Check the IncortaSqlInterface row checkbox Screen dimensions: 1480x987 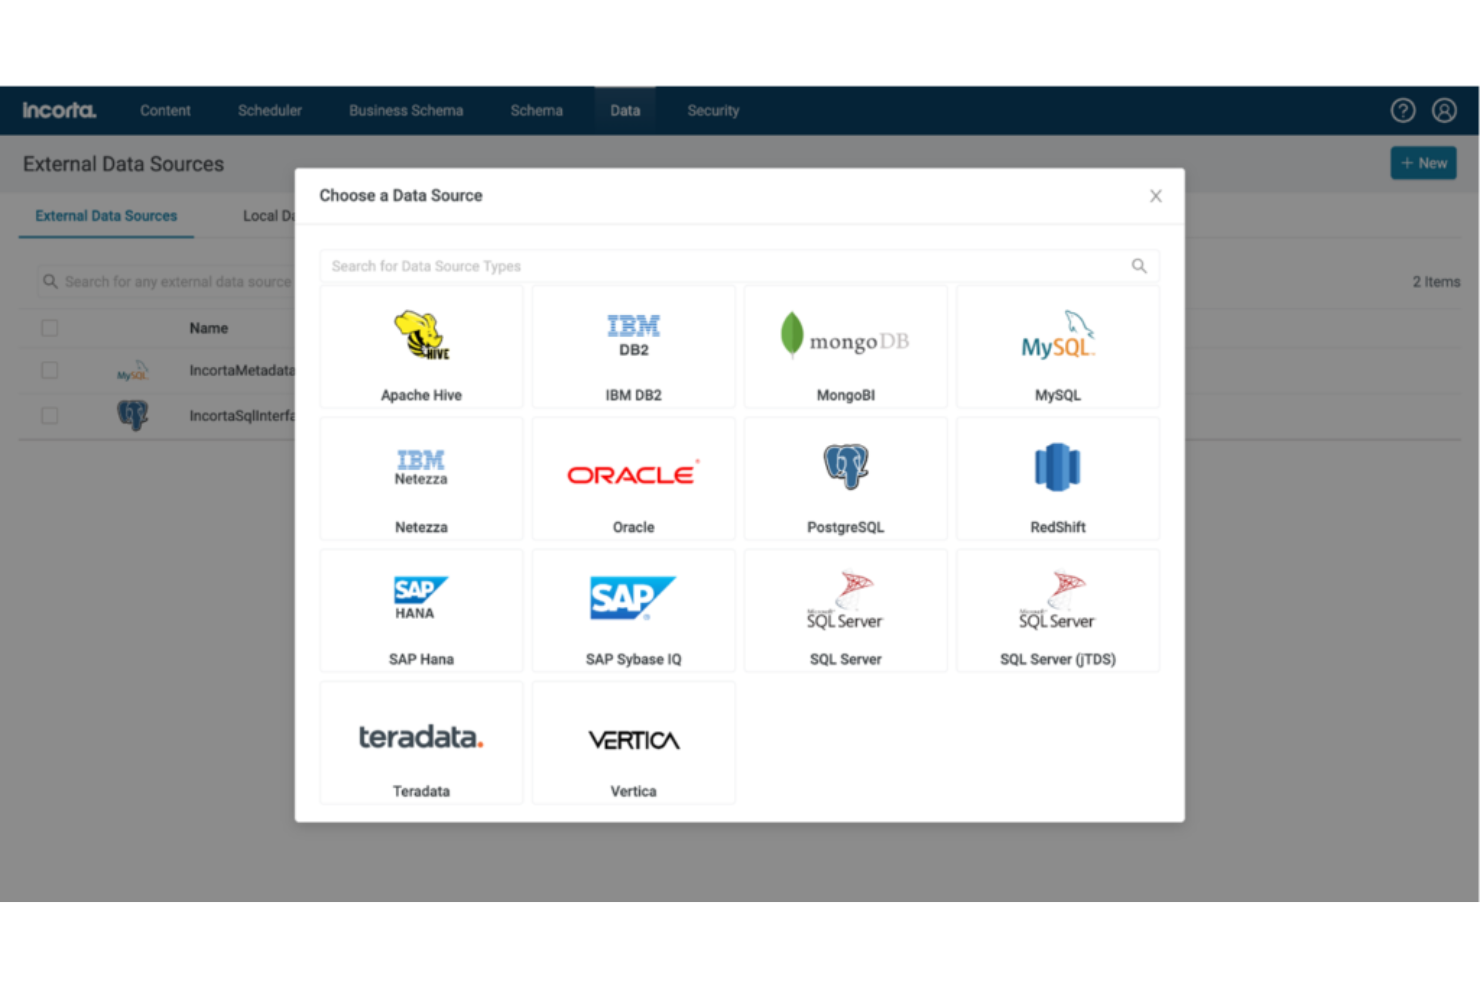click(x=49, y=415)
